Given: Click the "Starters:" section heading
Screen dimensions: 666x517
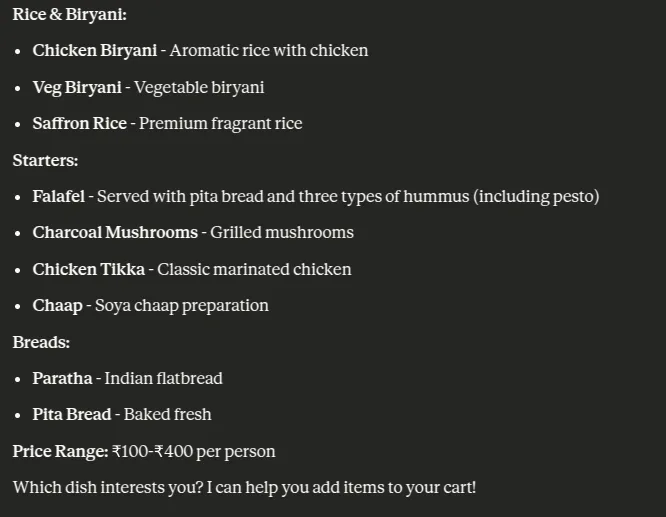Looking at the screenshot, I should (x=45, y=160).
